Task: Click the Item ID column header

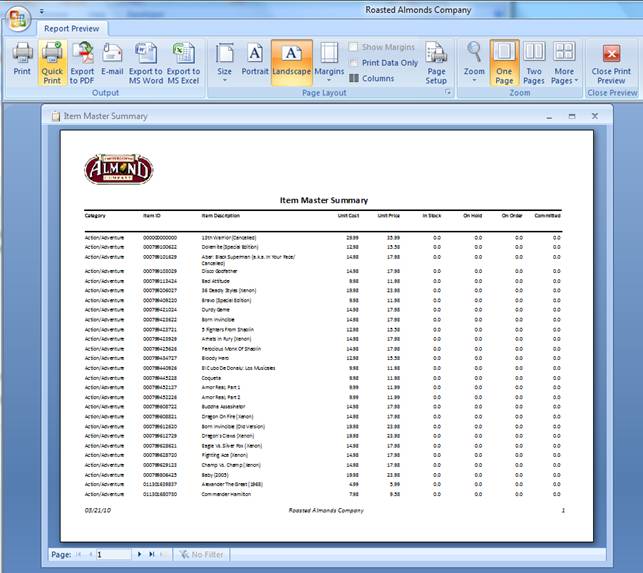Action: (x=152, y=215)
